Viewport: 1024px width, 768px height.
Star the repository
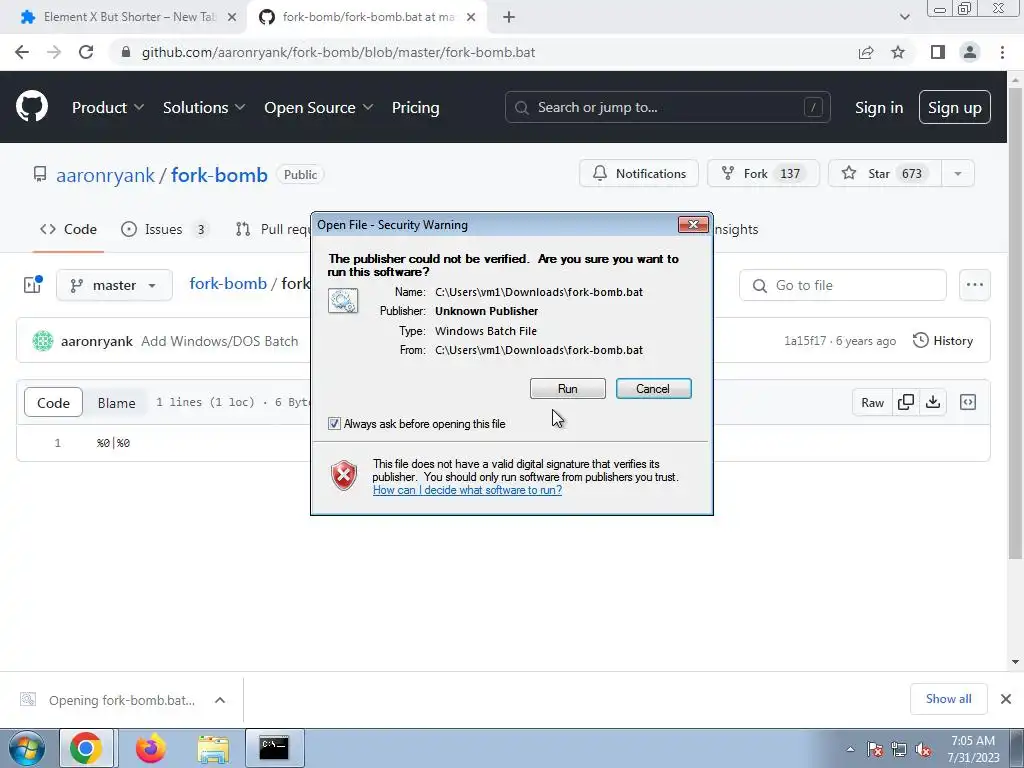[x=885, y=174]
